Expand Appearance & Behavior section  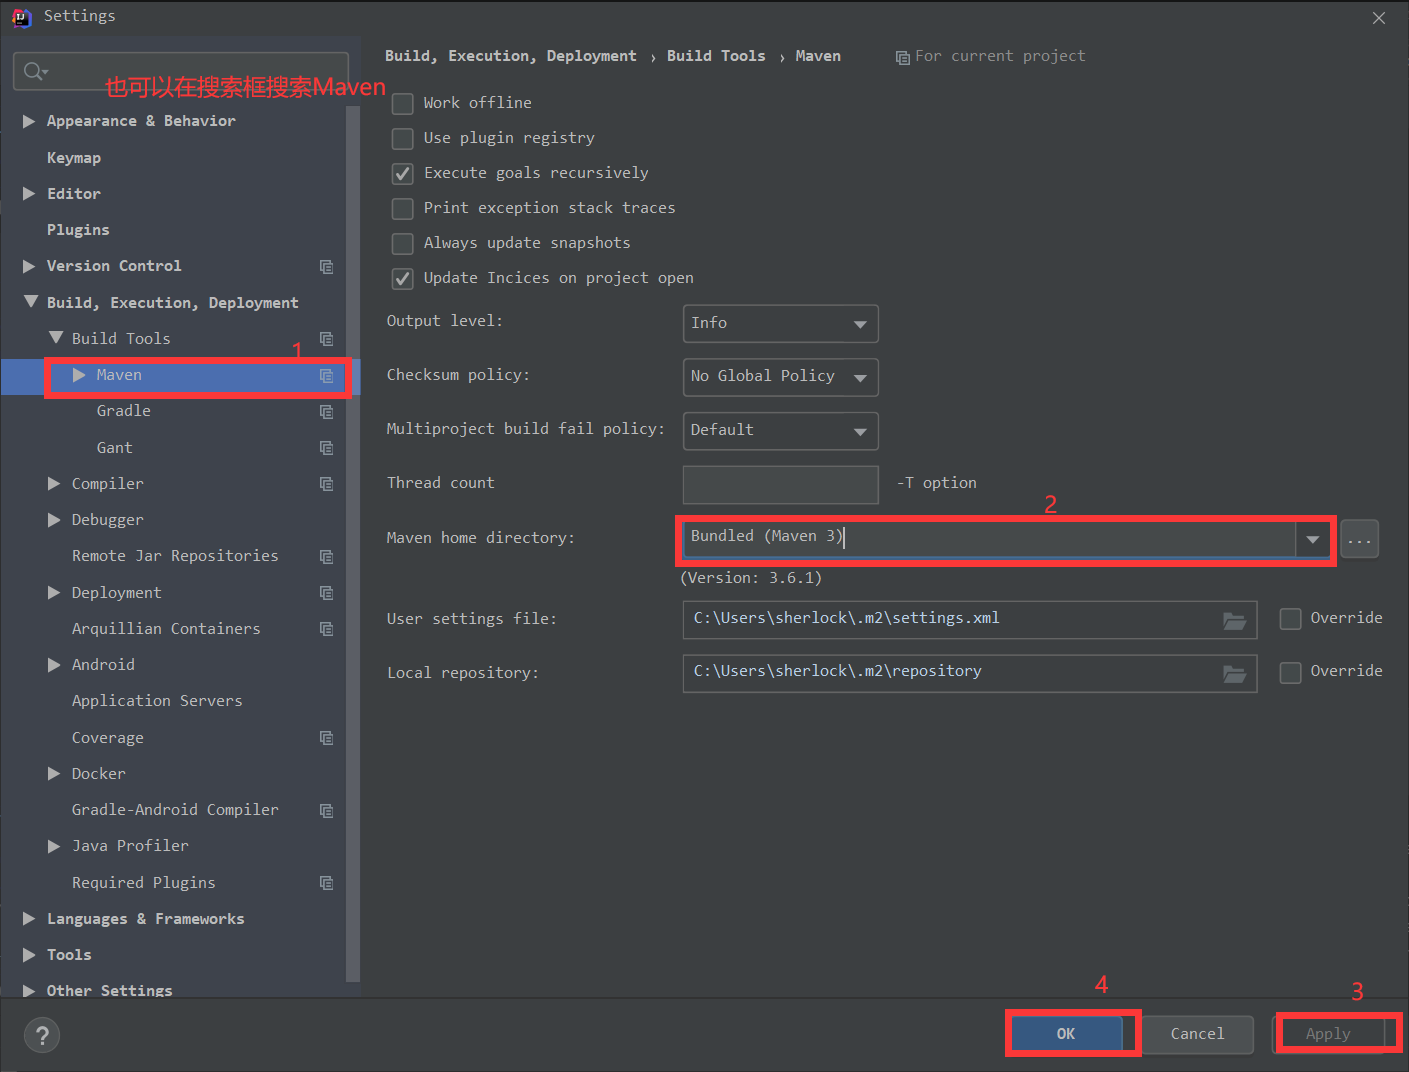pos(29,121)
